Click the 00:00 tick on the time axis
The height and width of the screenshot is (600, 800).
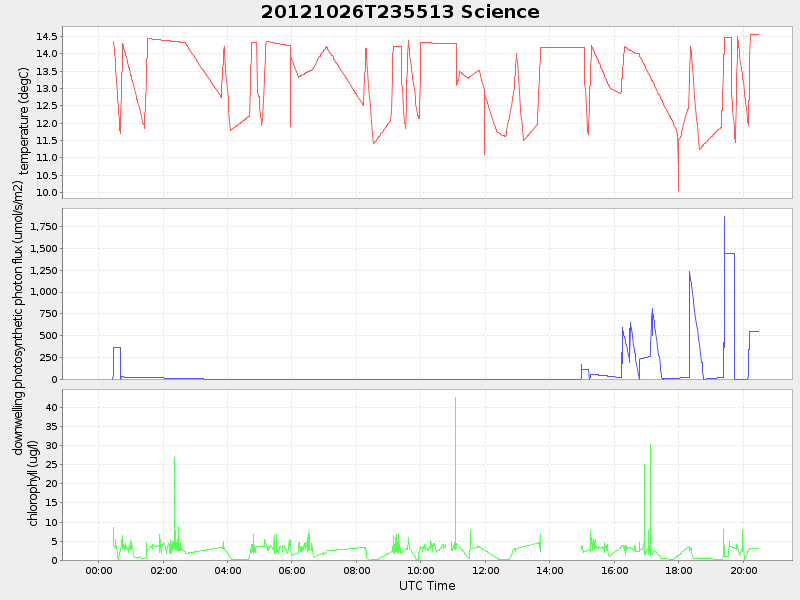pos(99,570)
